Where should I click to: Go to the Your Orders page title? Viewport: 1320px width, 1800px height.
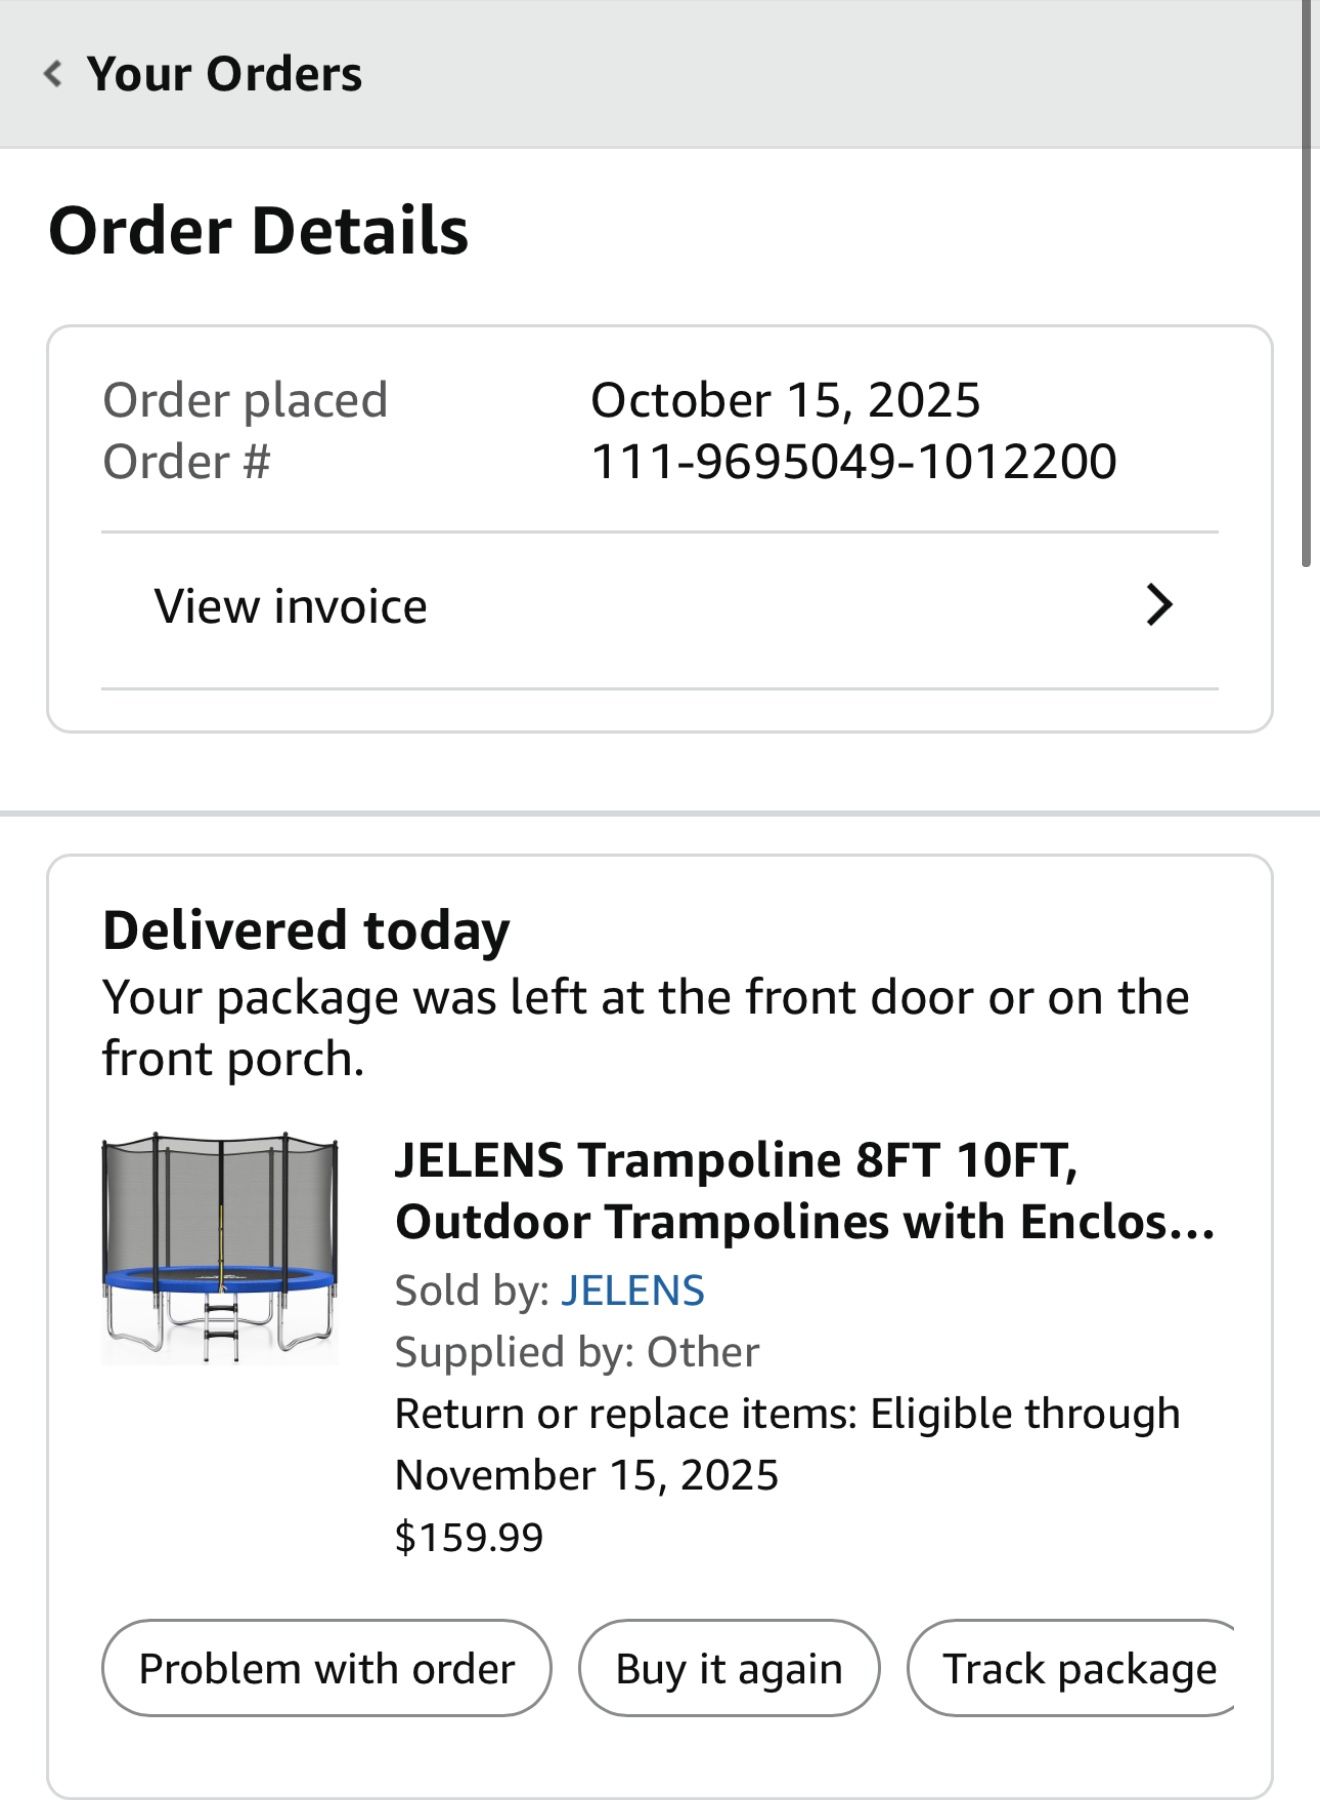click(x=224, y=74)
